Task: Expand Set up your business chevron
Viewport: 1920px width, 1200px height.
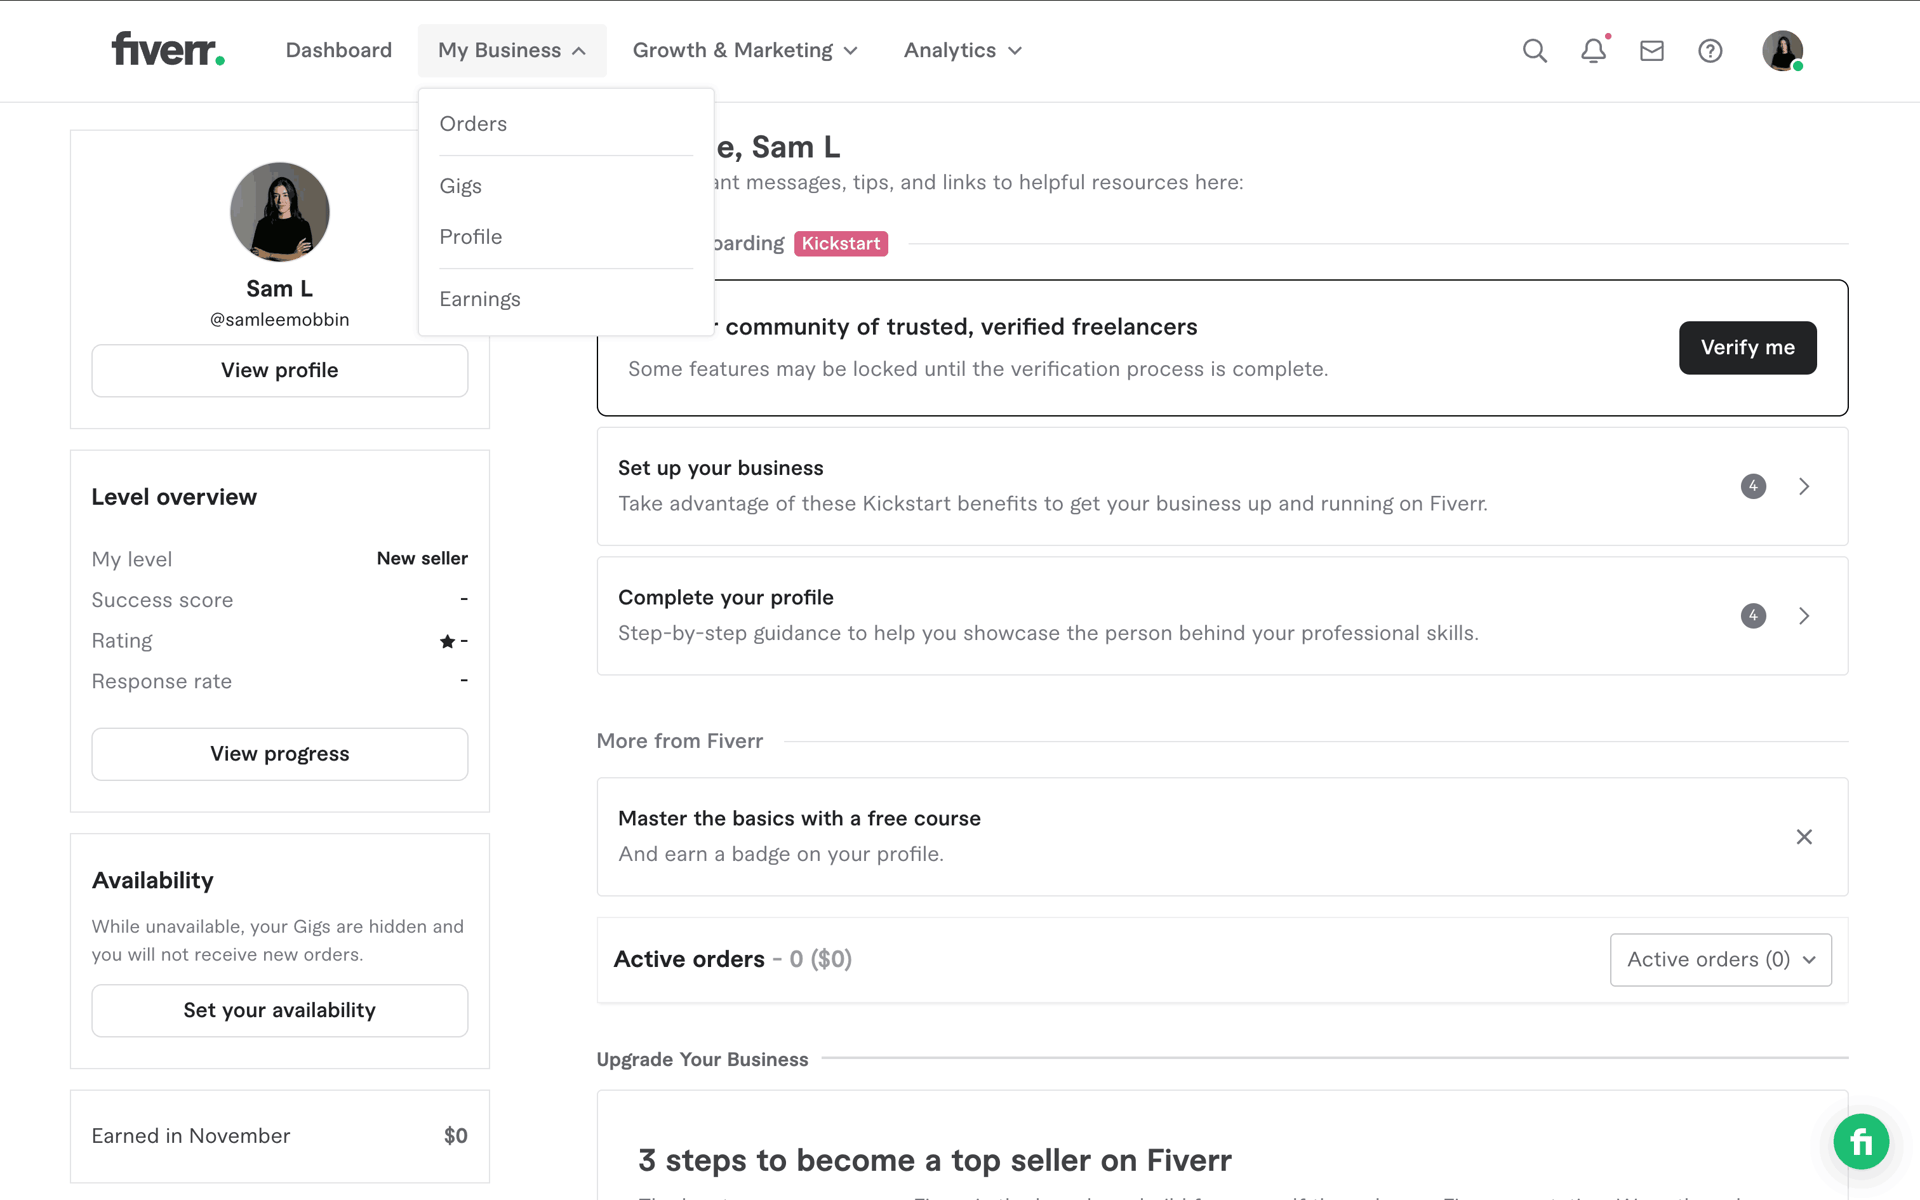Action: (x=1804, y=486)
